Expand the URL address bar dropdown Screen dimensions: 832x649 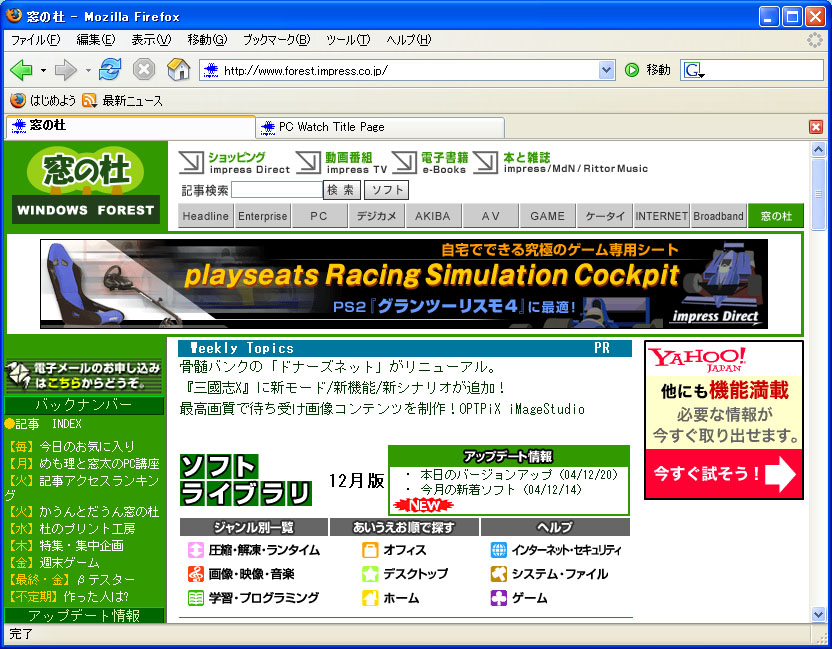(x=606, y=70)
